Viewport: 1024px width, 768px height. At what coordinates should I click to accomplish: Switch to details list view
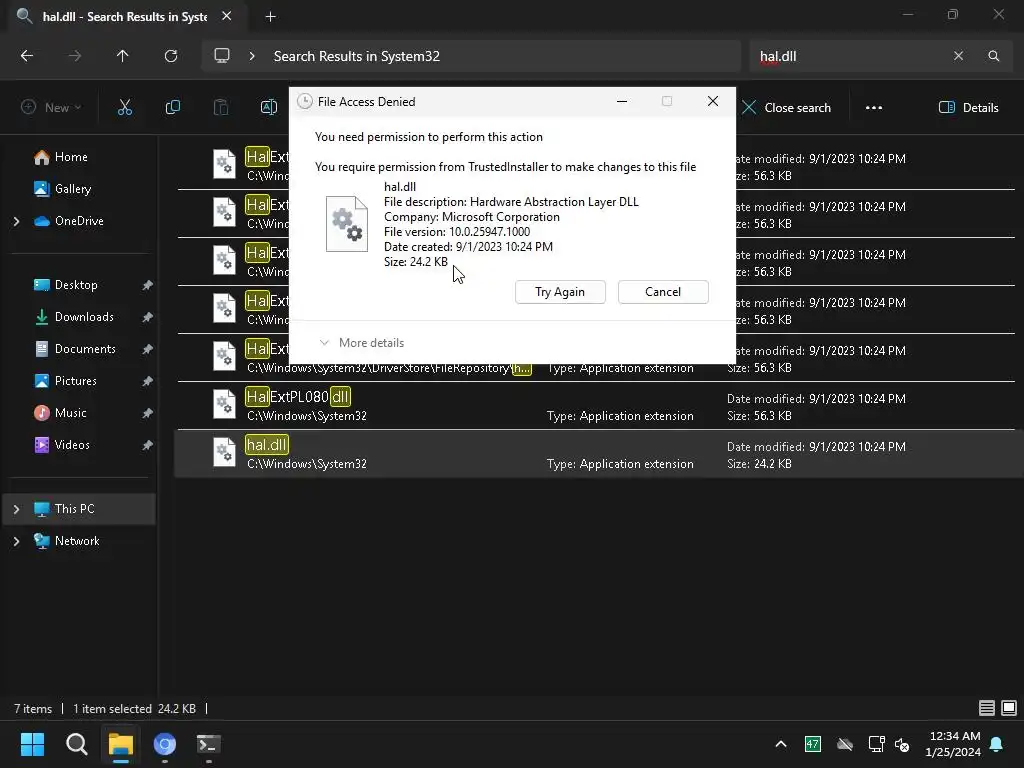(987, 708)
